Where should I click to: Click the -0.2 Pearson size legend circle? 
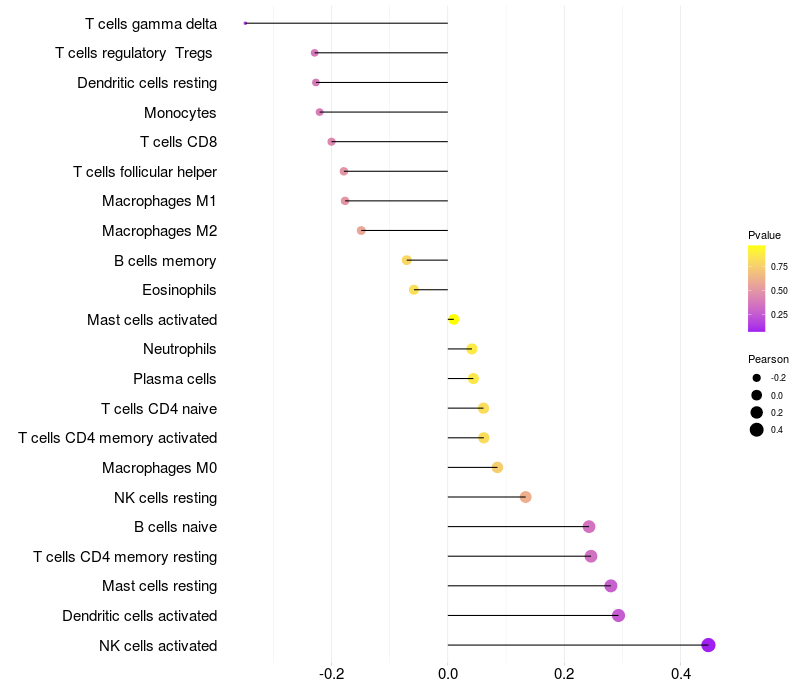click(757, 378)
